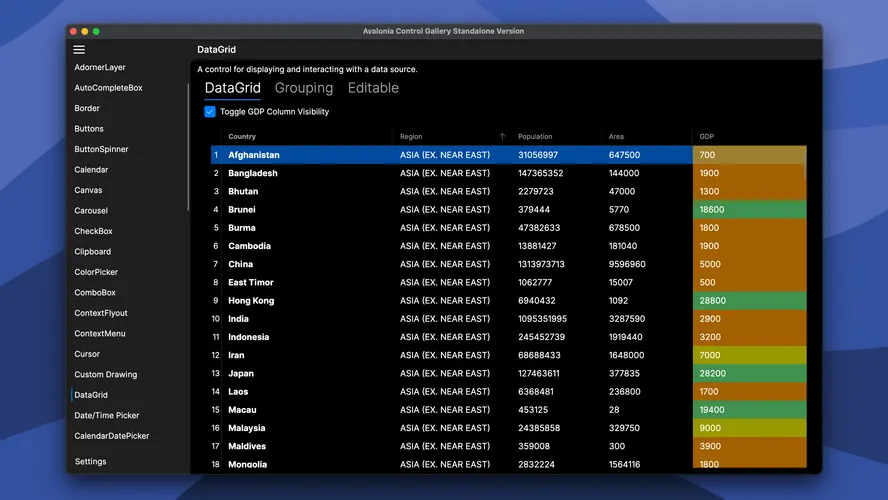Select CheckBox in the sidebar list
888x500 pixels.
(93, 231)
